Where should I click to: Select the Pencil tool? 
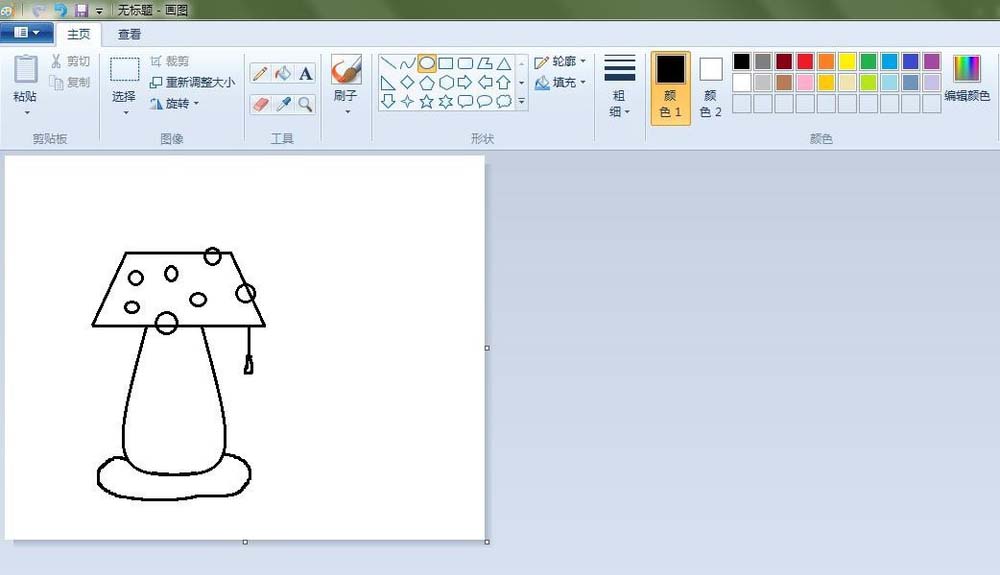(260, 74)
